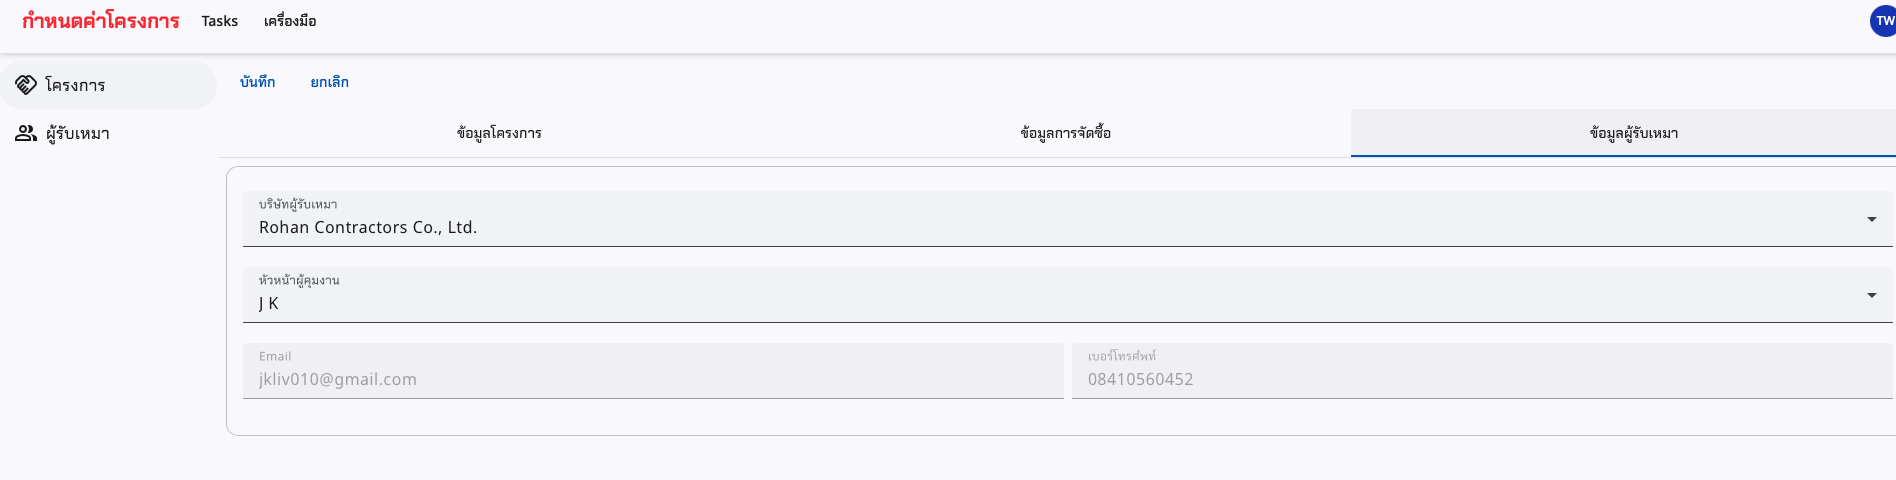This screenshot has width=1896, height=480.
Task: Click the people icon beside ผู้รับเหมา
Action: click(26, 133)
